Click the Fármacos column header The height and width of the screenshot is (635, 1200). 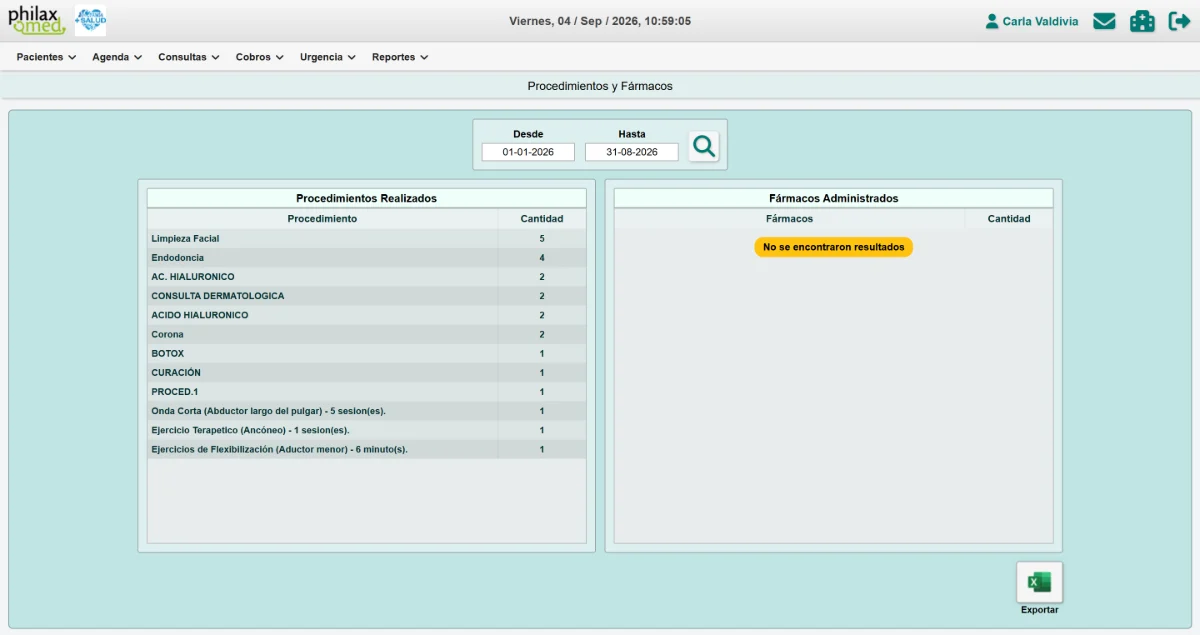(789, 219)
